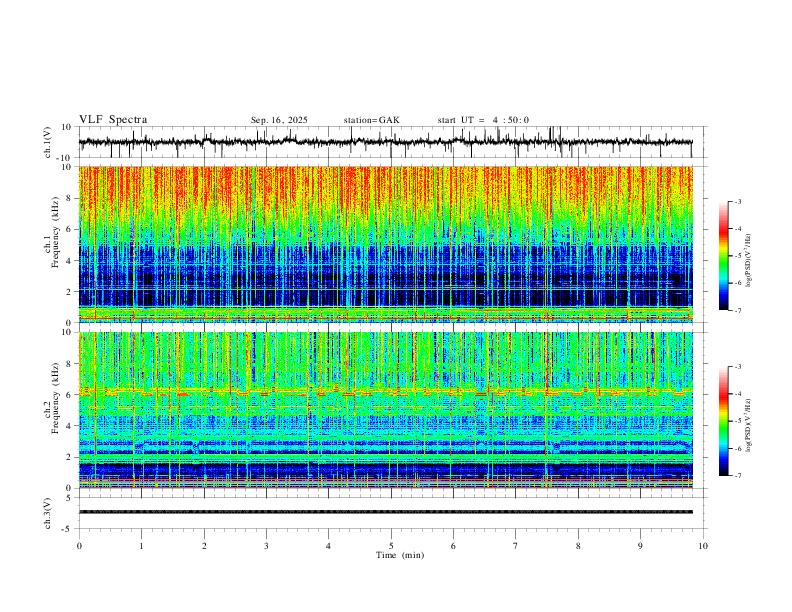This screenshot has height=612, width=792.
Task: Click inside the ch.1 spectrogram panel
Action: [385, 244]
